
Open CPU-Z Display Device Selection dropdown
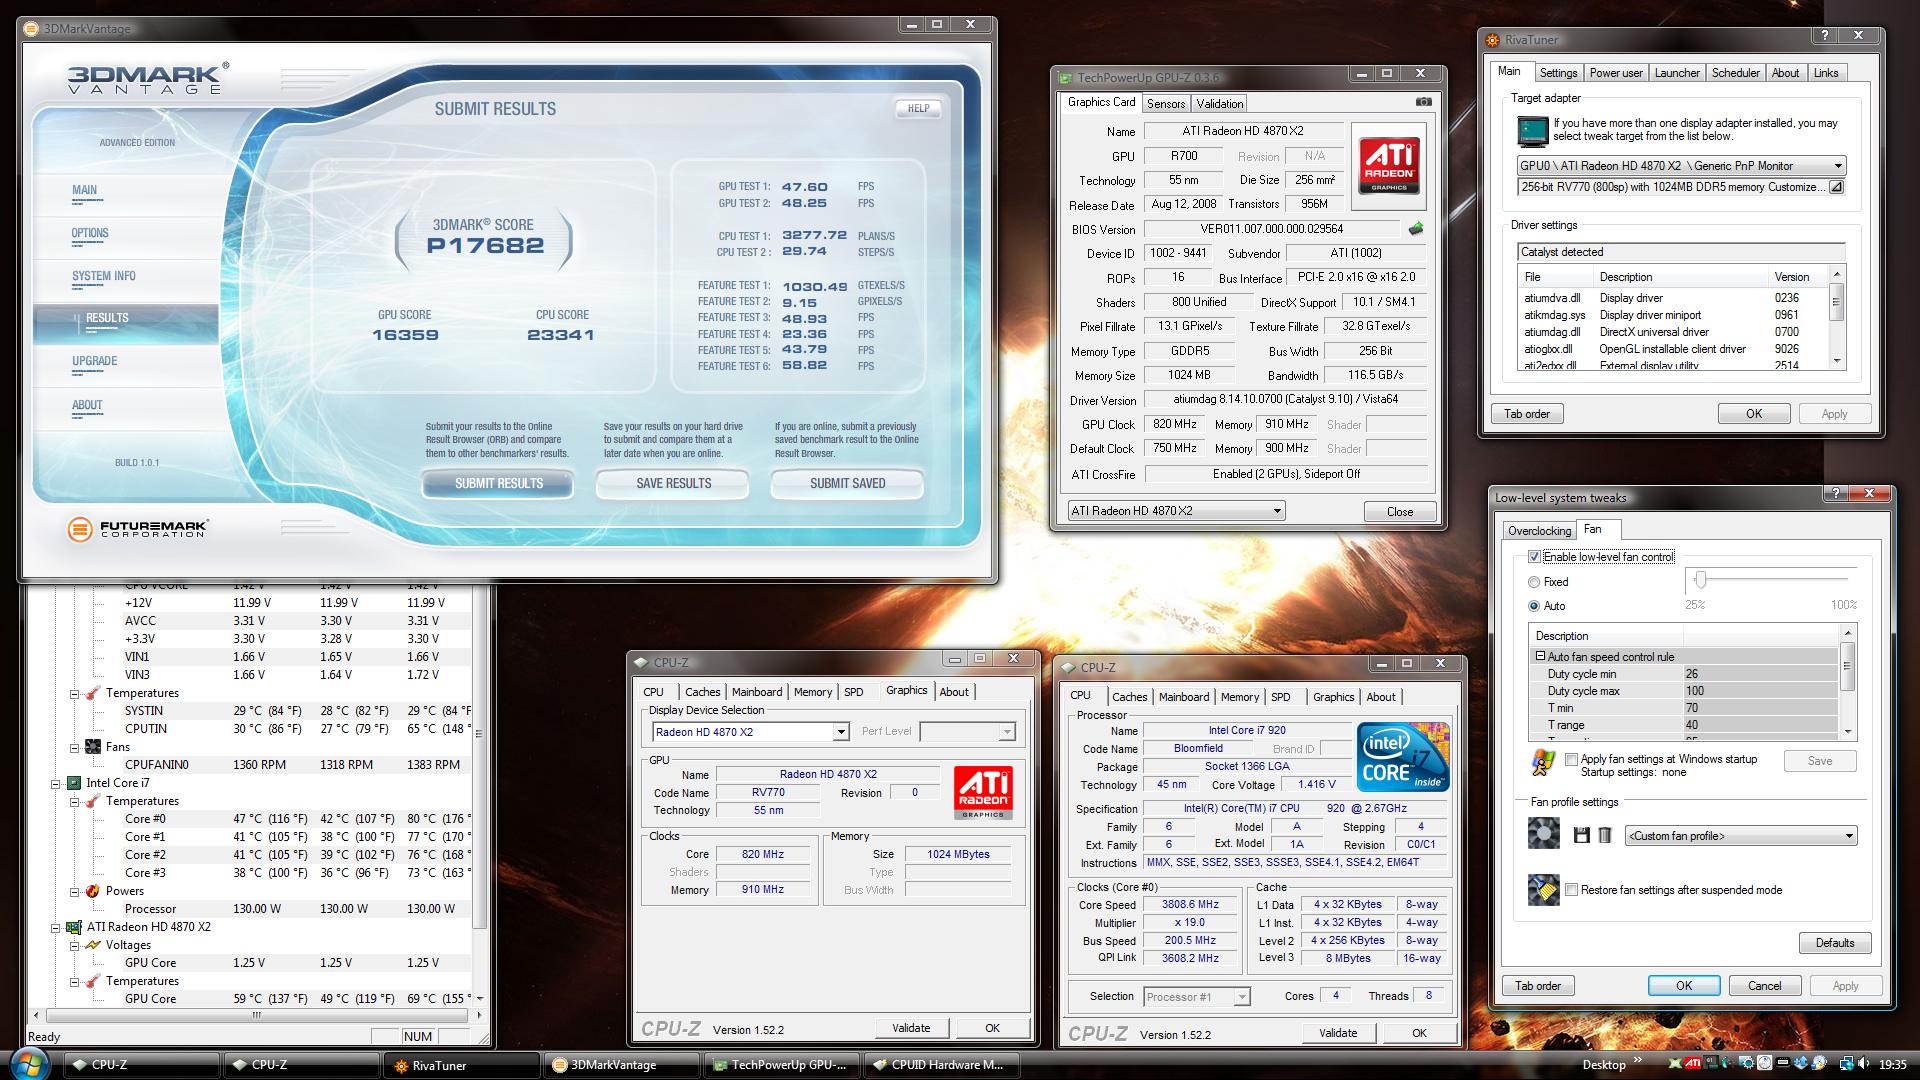(750, 732)
